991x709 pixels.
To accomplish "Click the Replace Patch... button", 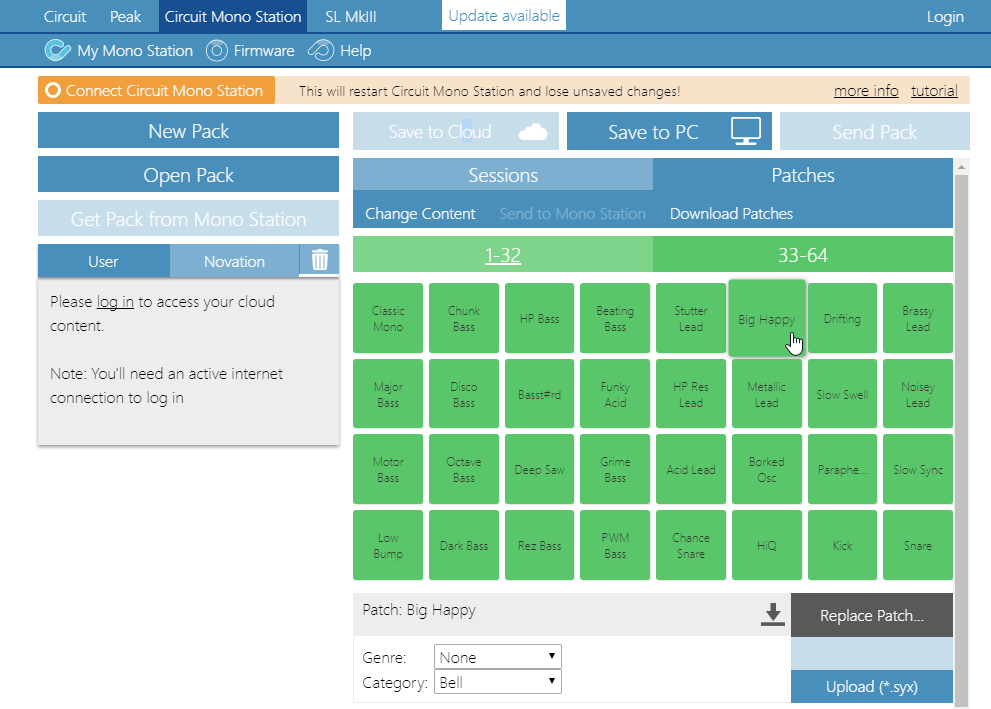I will [x=872, y=615].
